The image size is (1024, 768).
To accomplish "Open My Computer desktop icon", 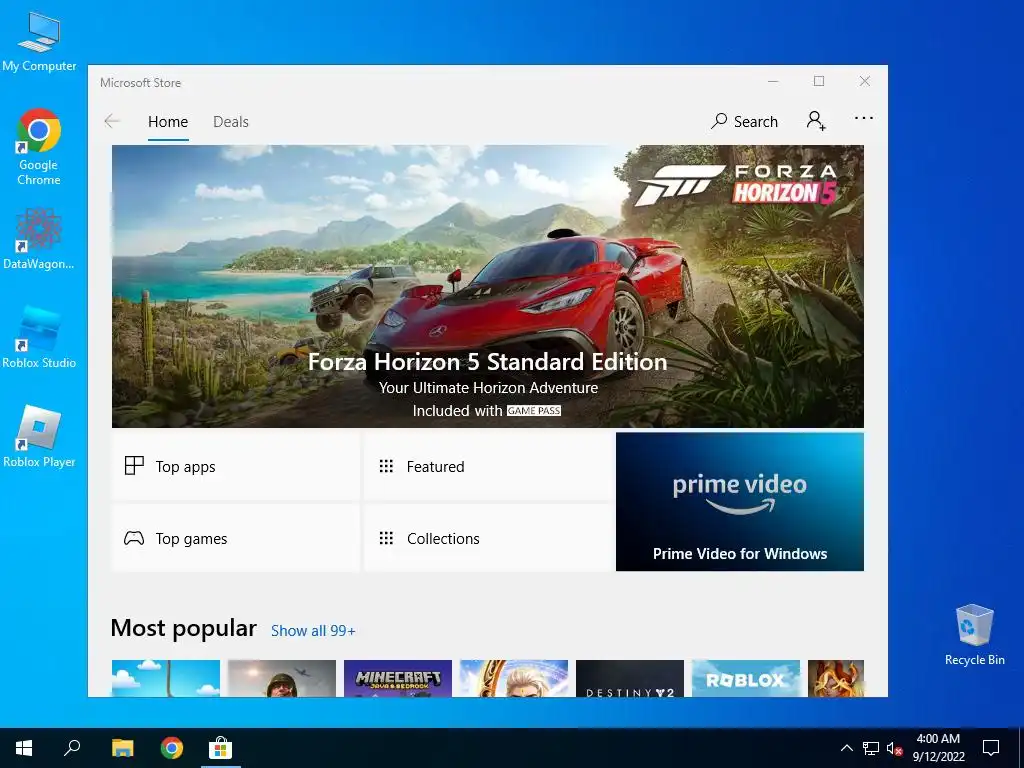I will point(39,42).
